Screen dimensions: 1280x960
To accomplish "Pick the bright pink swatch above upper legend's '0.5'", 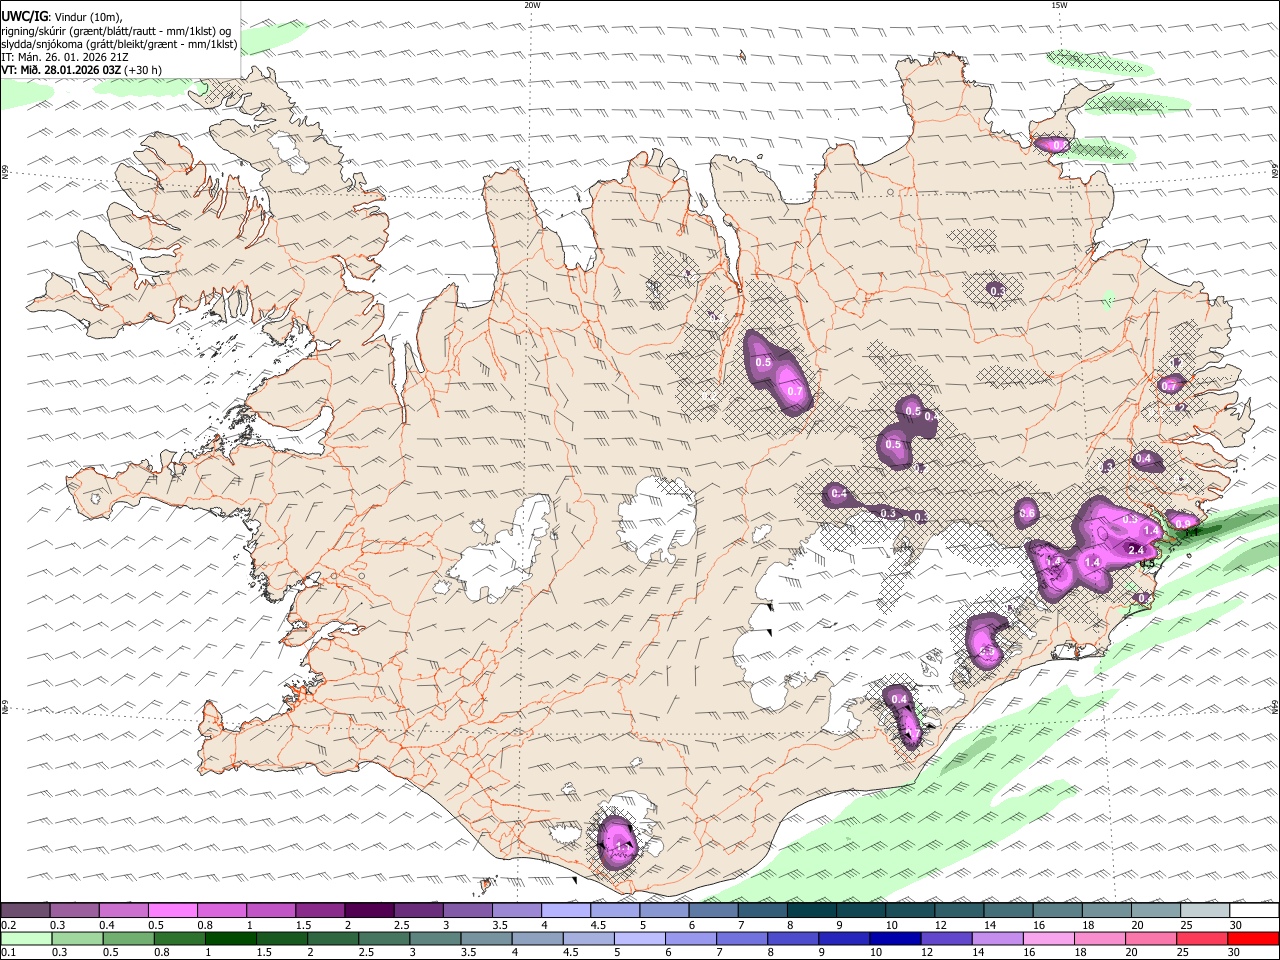I will (x=172, y=910).
